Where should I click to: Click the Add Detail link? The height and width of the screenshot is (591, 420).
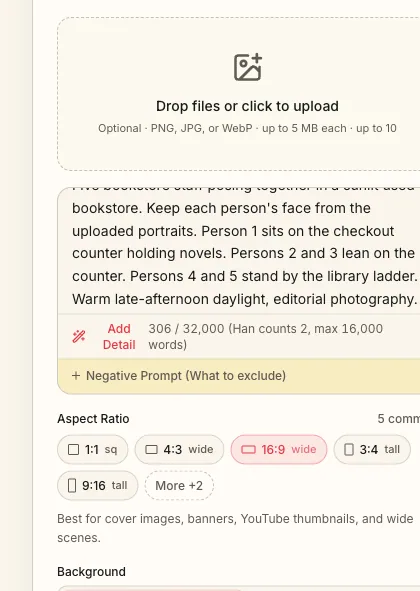tap(119, 337)
